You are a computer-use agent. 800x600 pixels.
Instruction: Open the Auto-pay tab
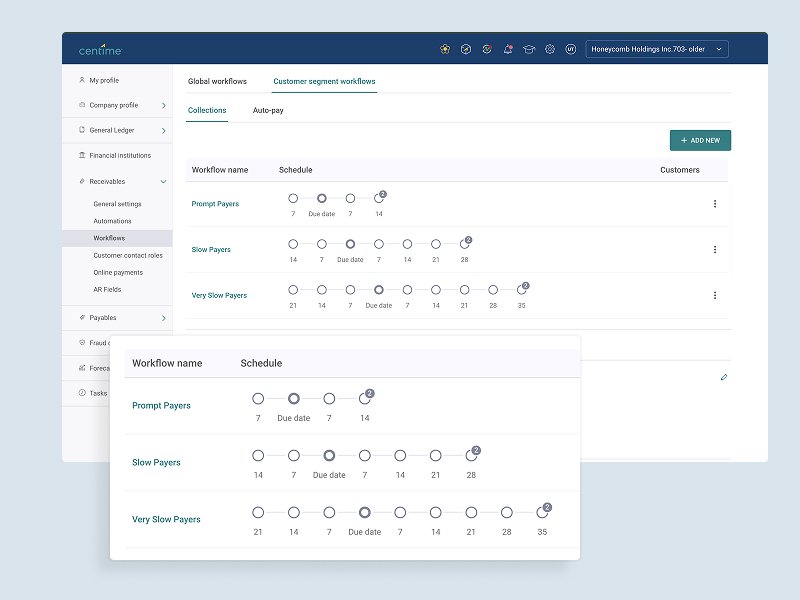point(268,110)
